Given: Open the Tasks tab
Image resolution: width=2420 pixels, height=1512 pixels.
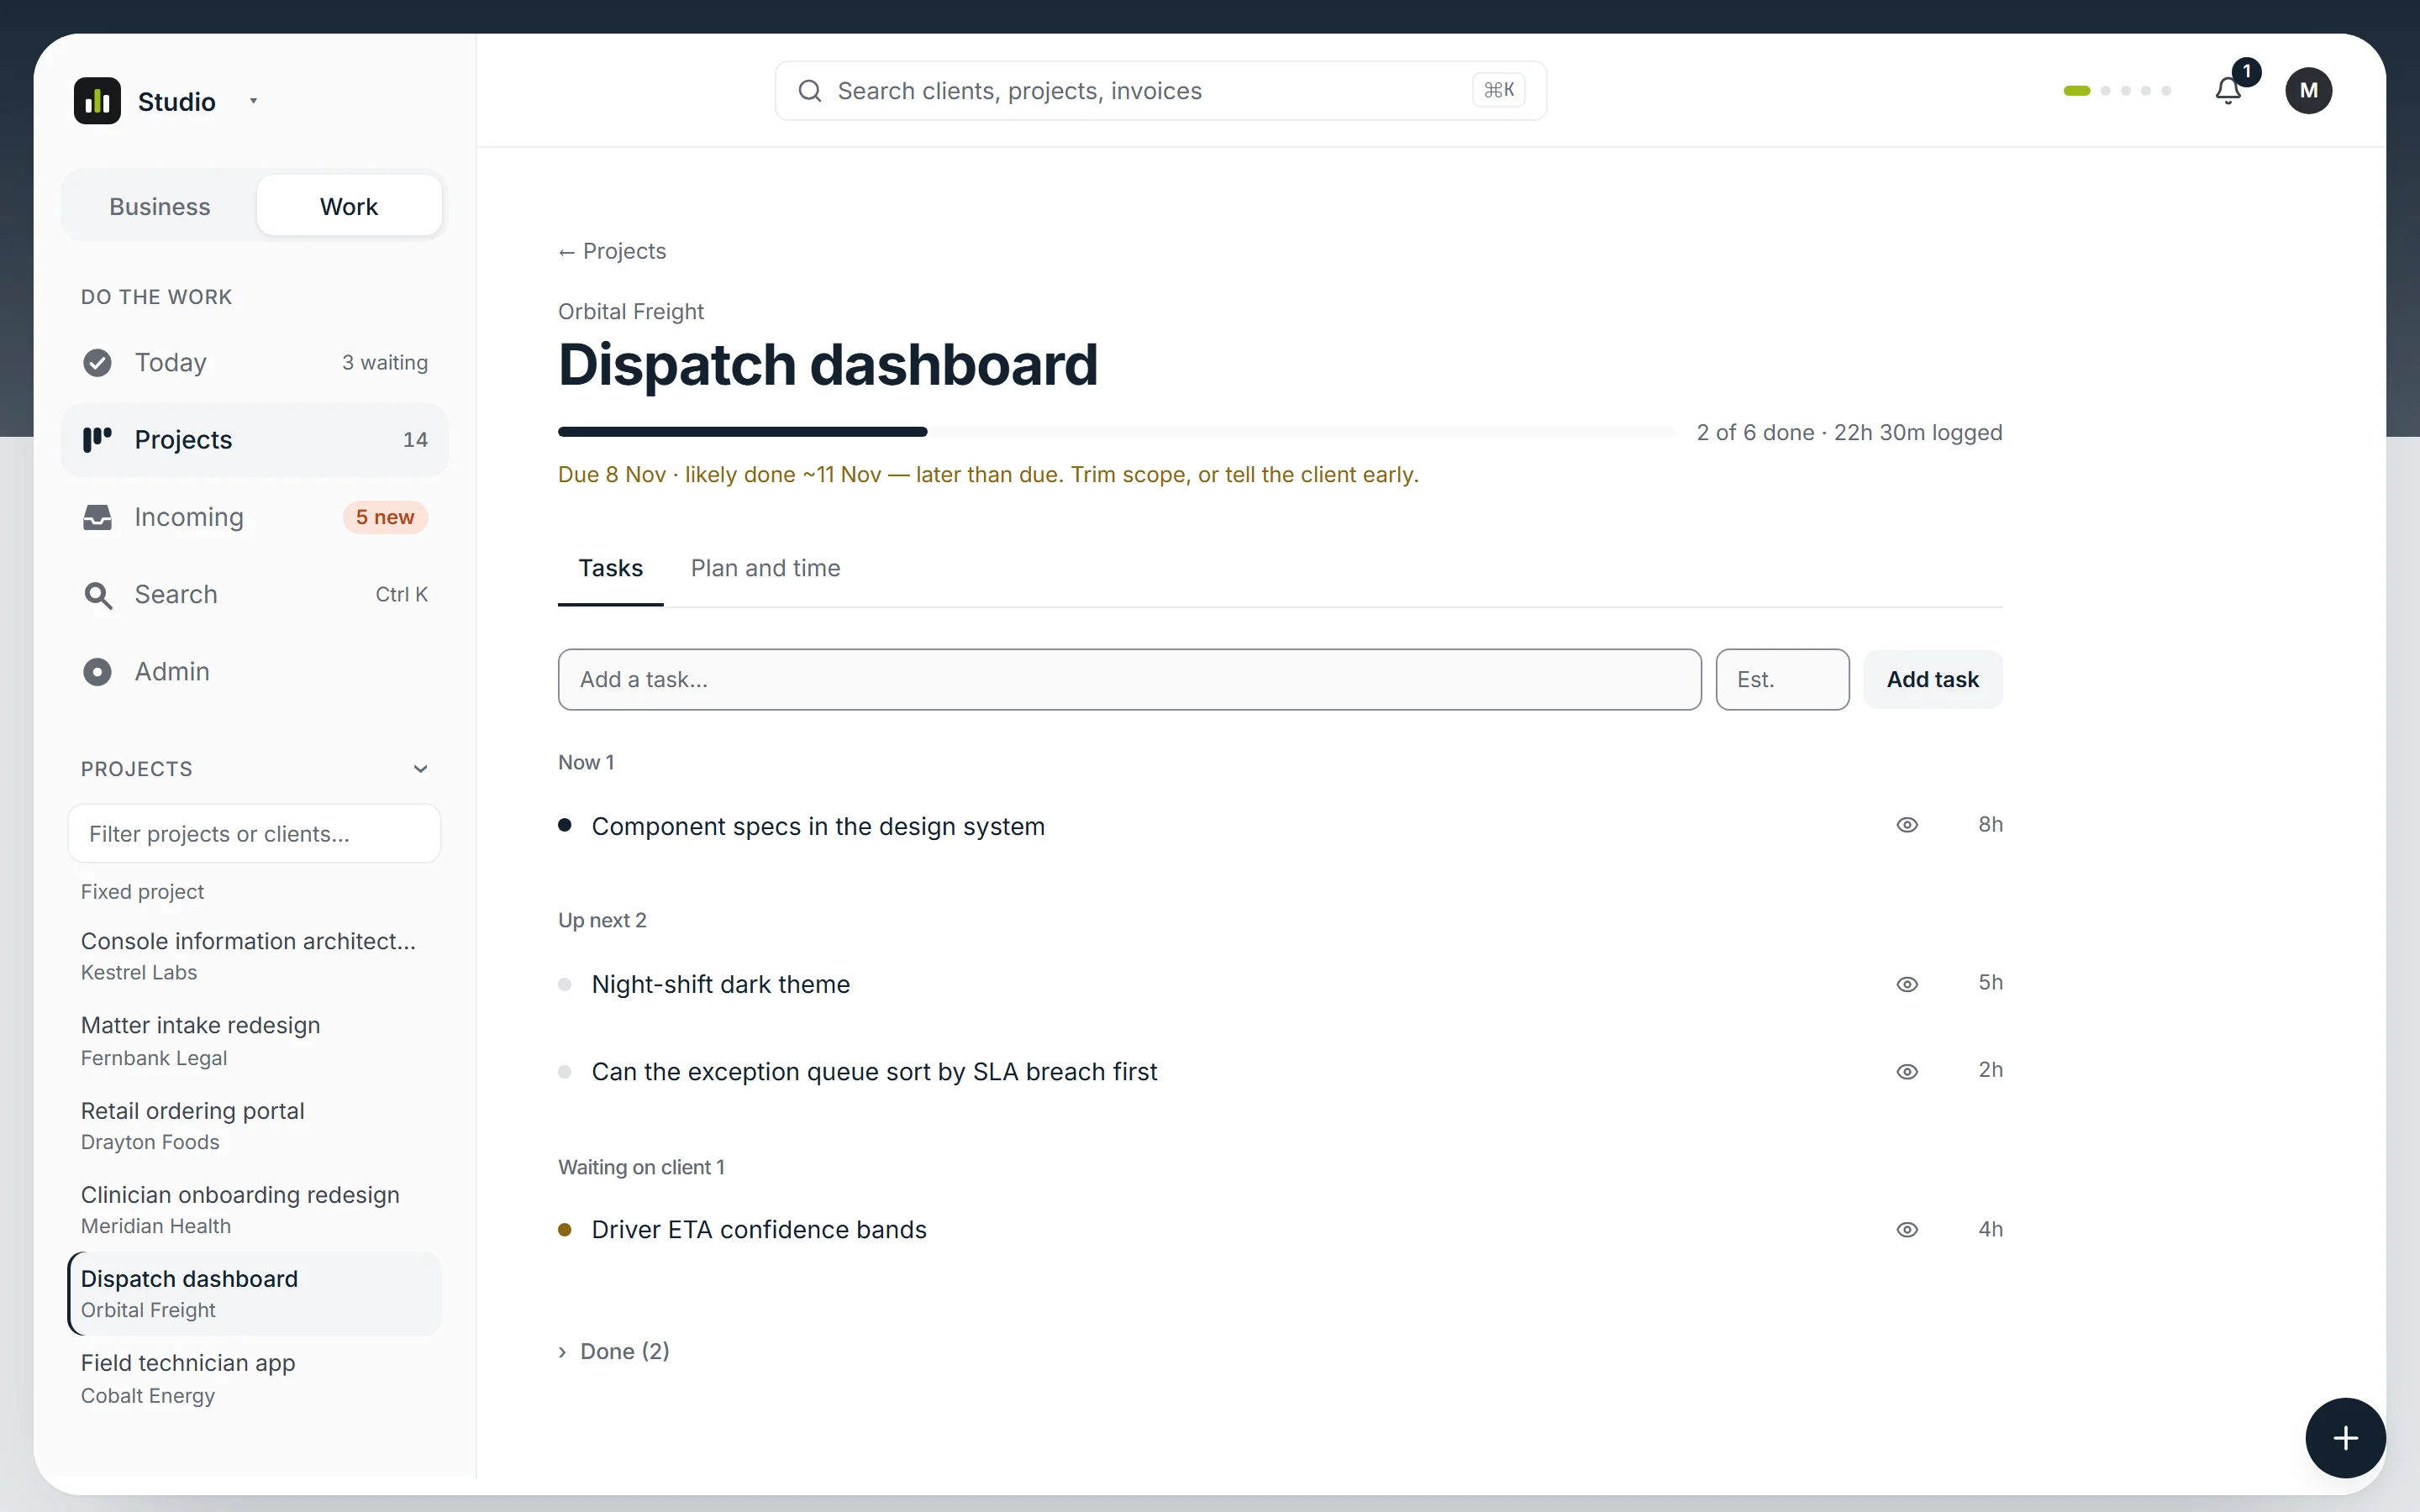Looking at the screenshot, I should tap(610, 568).
